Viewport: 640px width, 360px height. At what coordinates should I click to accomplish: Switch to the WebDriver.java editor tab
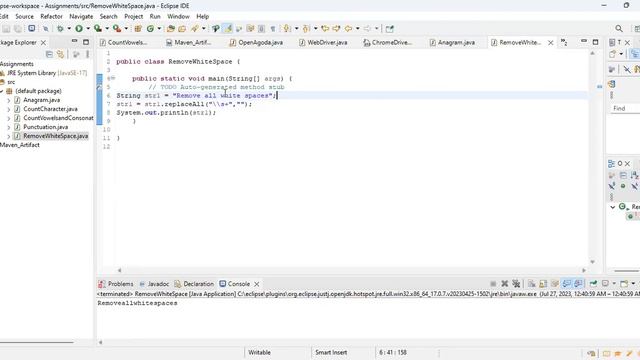[x=323, y=42]
